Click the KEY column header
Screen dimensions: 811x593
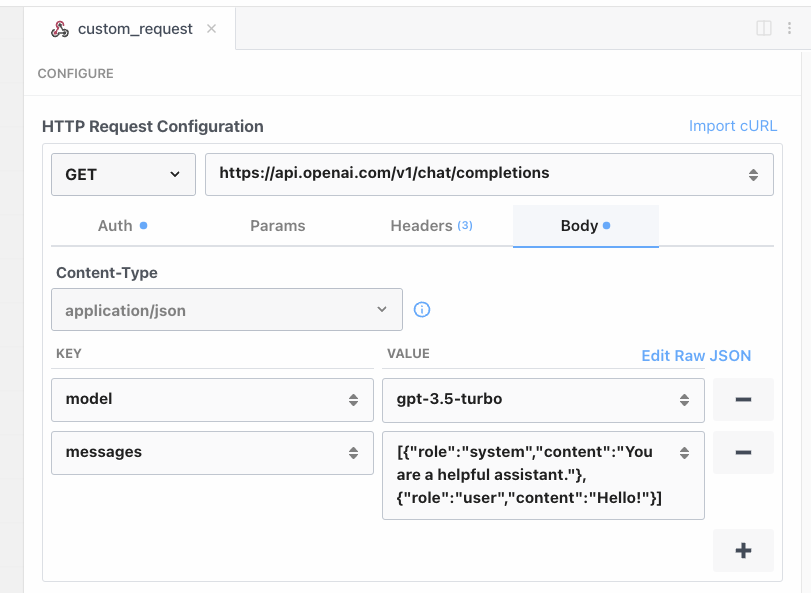(x=69, y=354)
